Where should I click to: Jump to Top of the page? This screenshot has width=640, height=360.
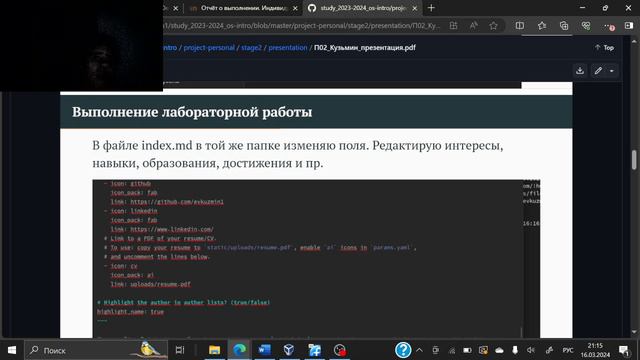[x=604, y=47]
